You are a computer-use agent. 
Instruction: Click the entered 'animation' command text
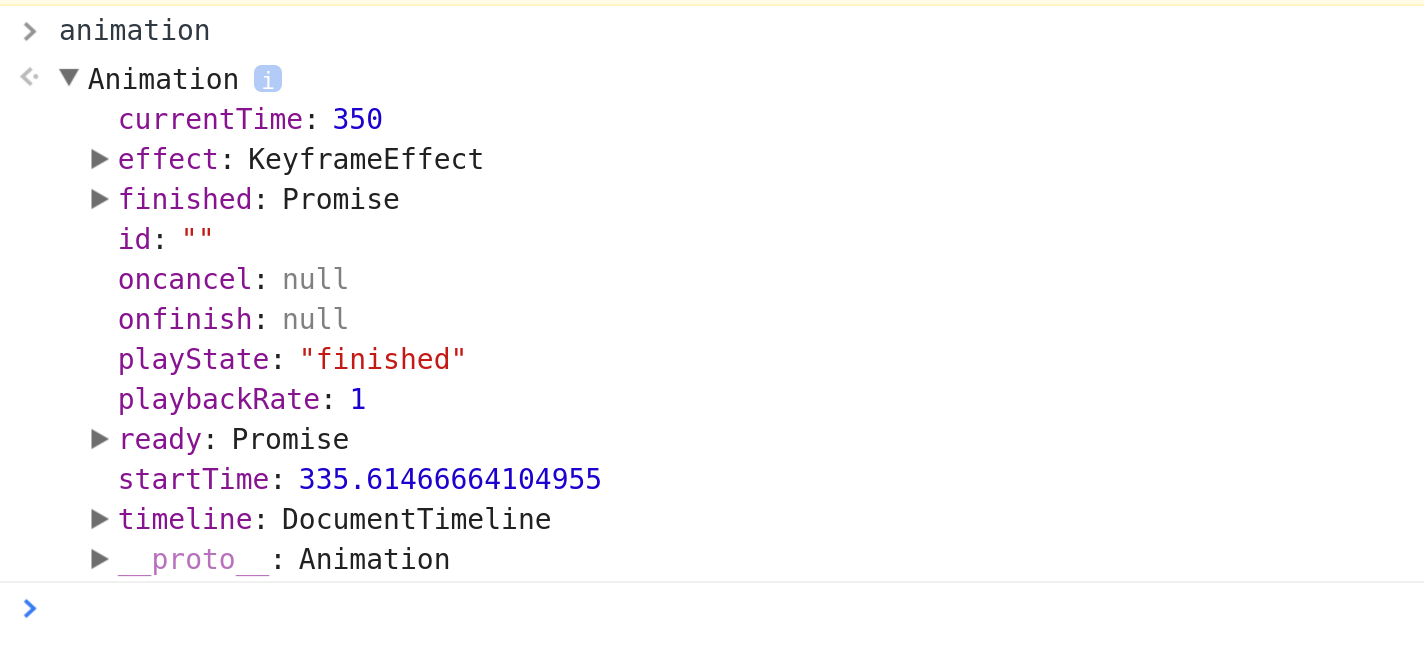point(135,31)
